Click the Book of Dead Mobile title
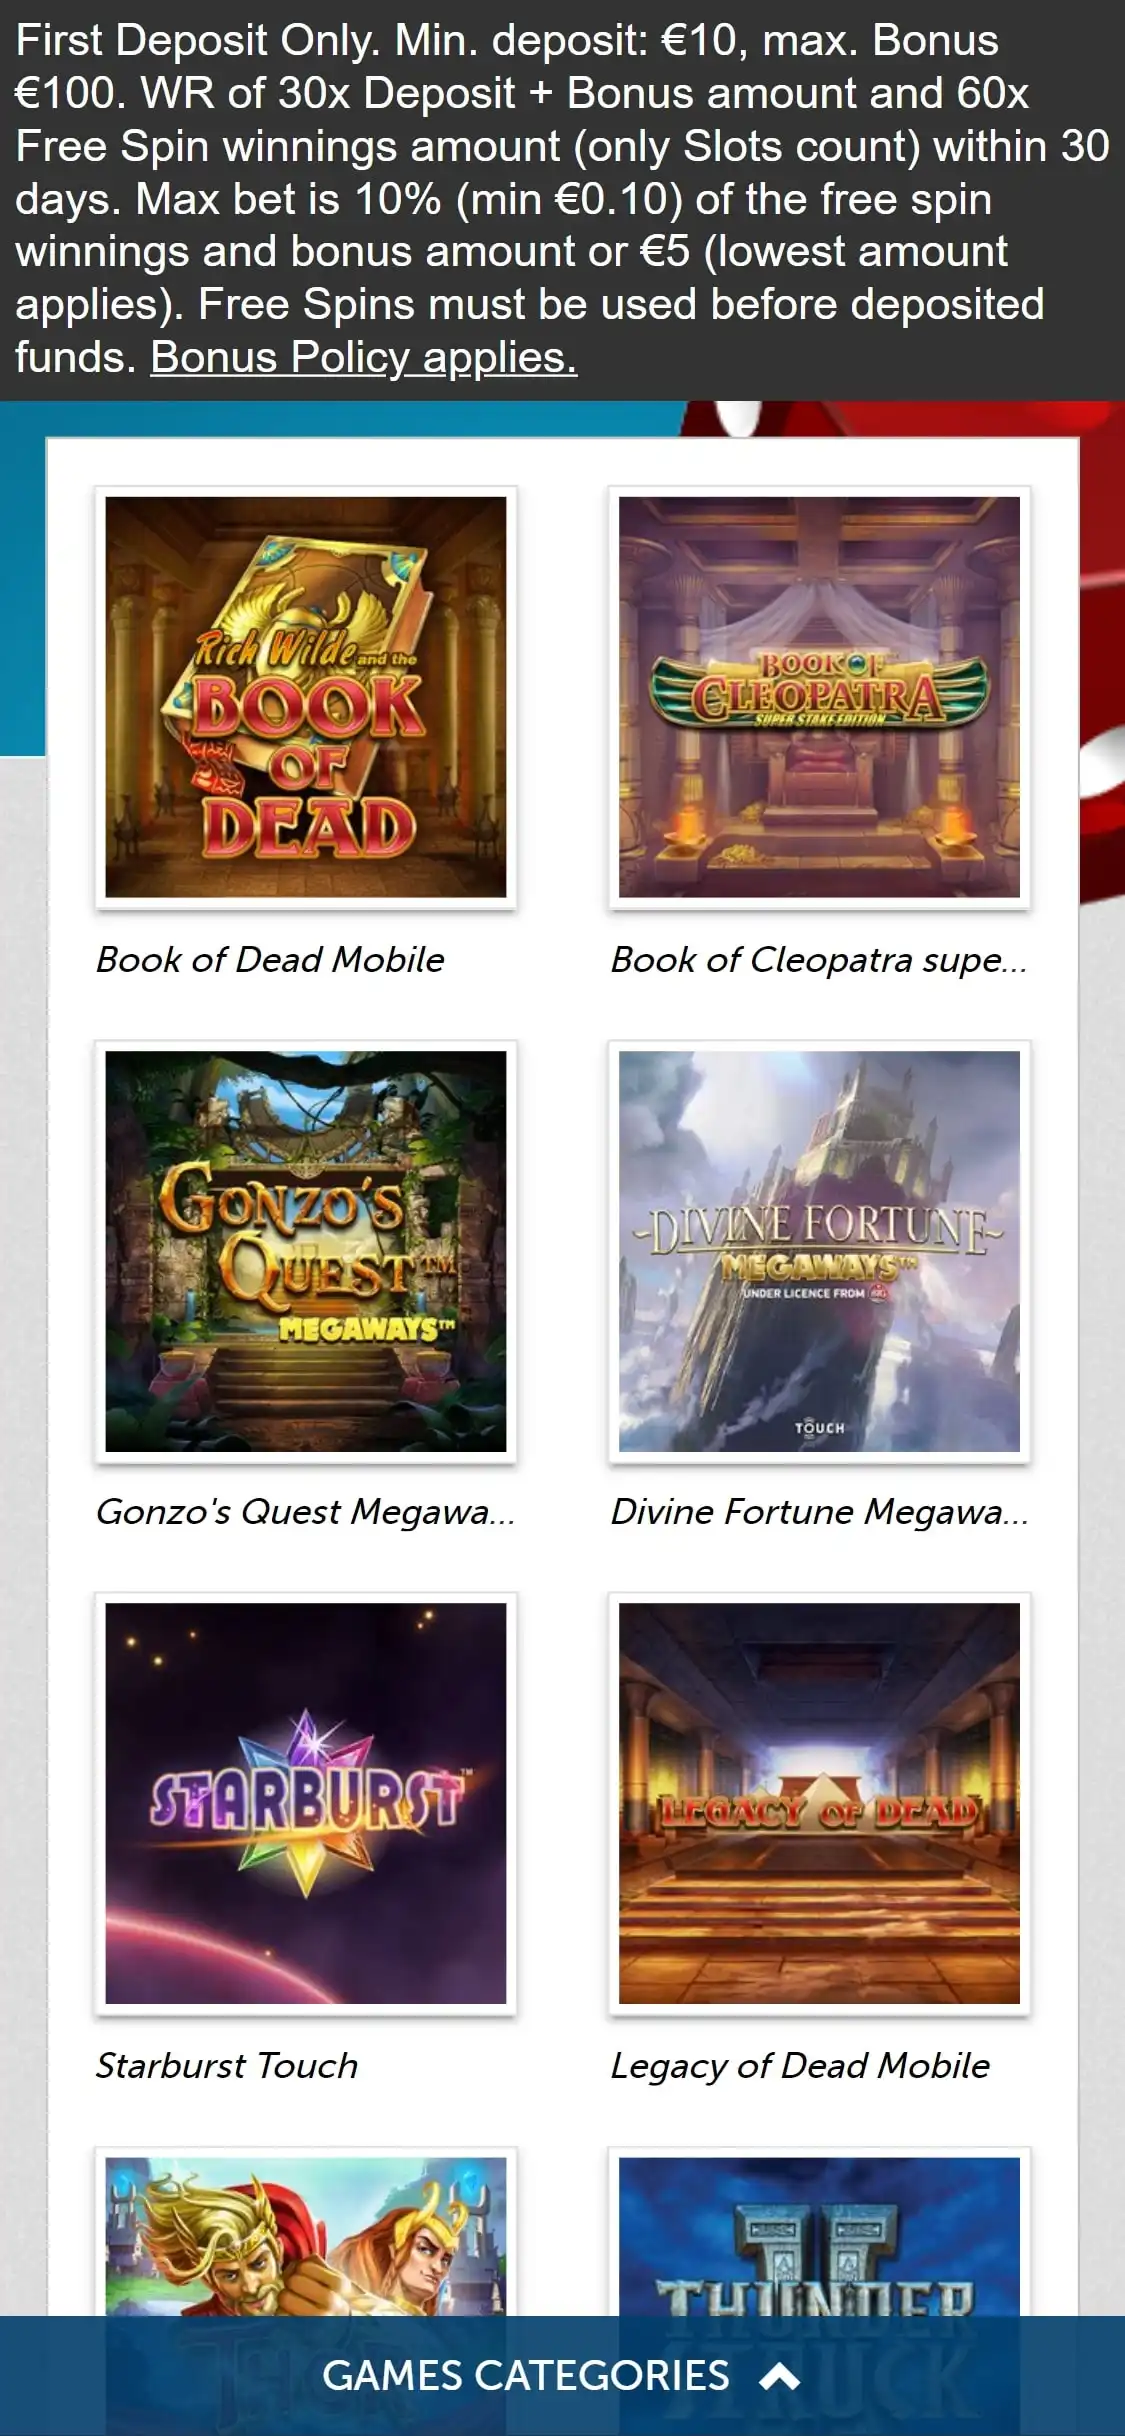This screenshot has height=2436, width=1125. coord(270,960)
